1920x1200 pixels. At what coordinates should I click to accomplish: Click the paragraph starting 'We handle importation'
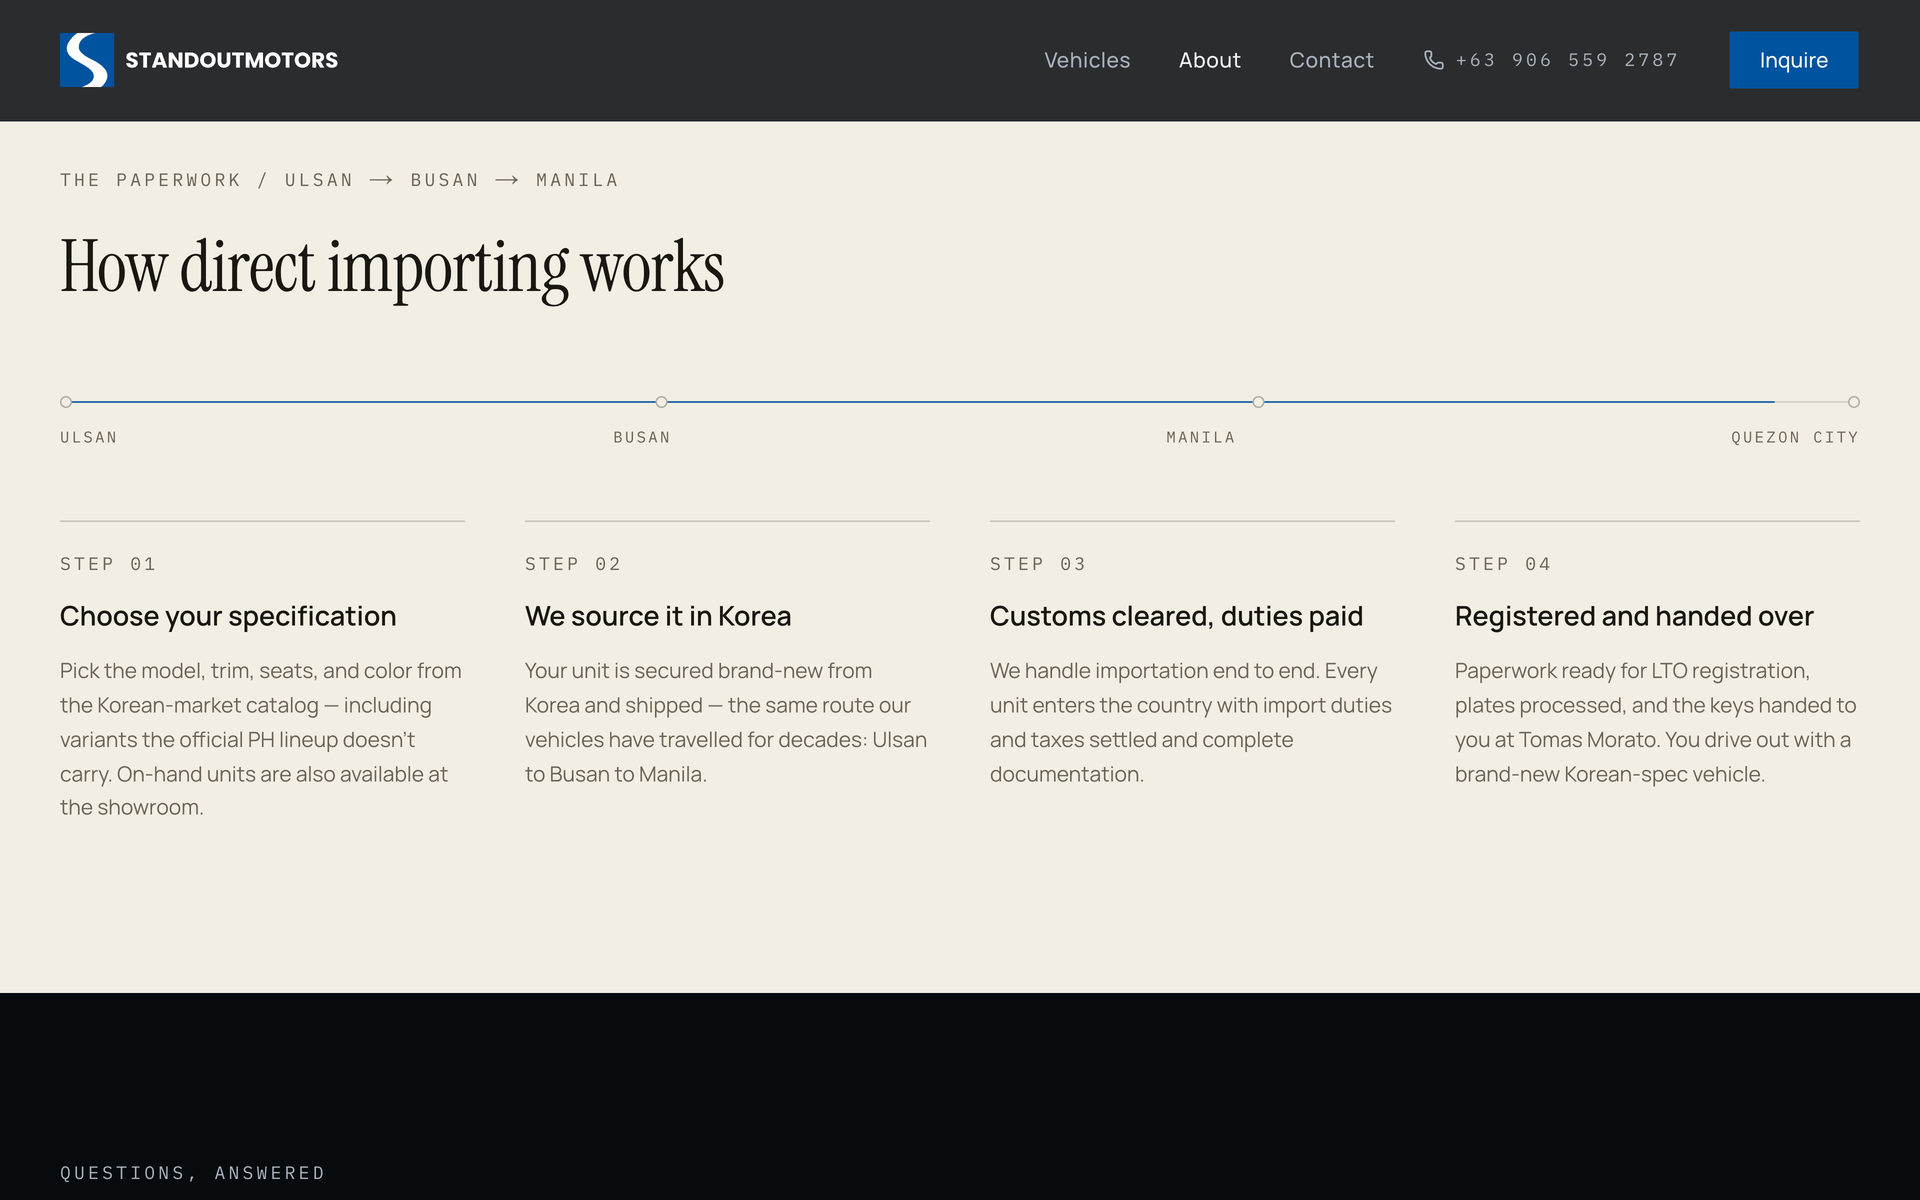1192,722
